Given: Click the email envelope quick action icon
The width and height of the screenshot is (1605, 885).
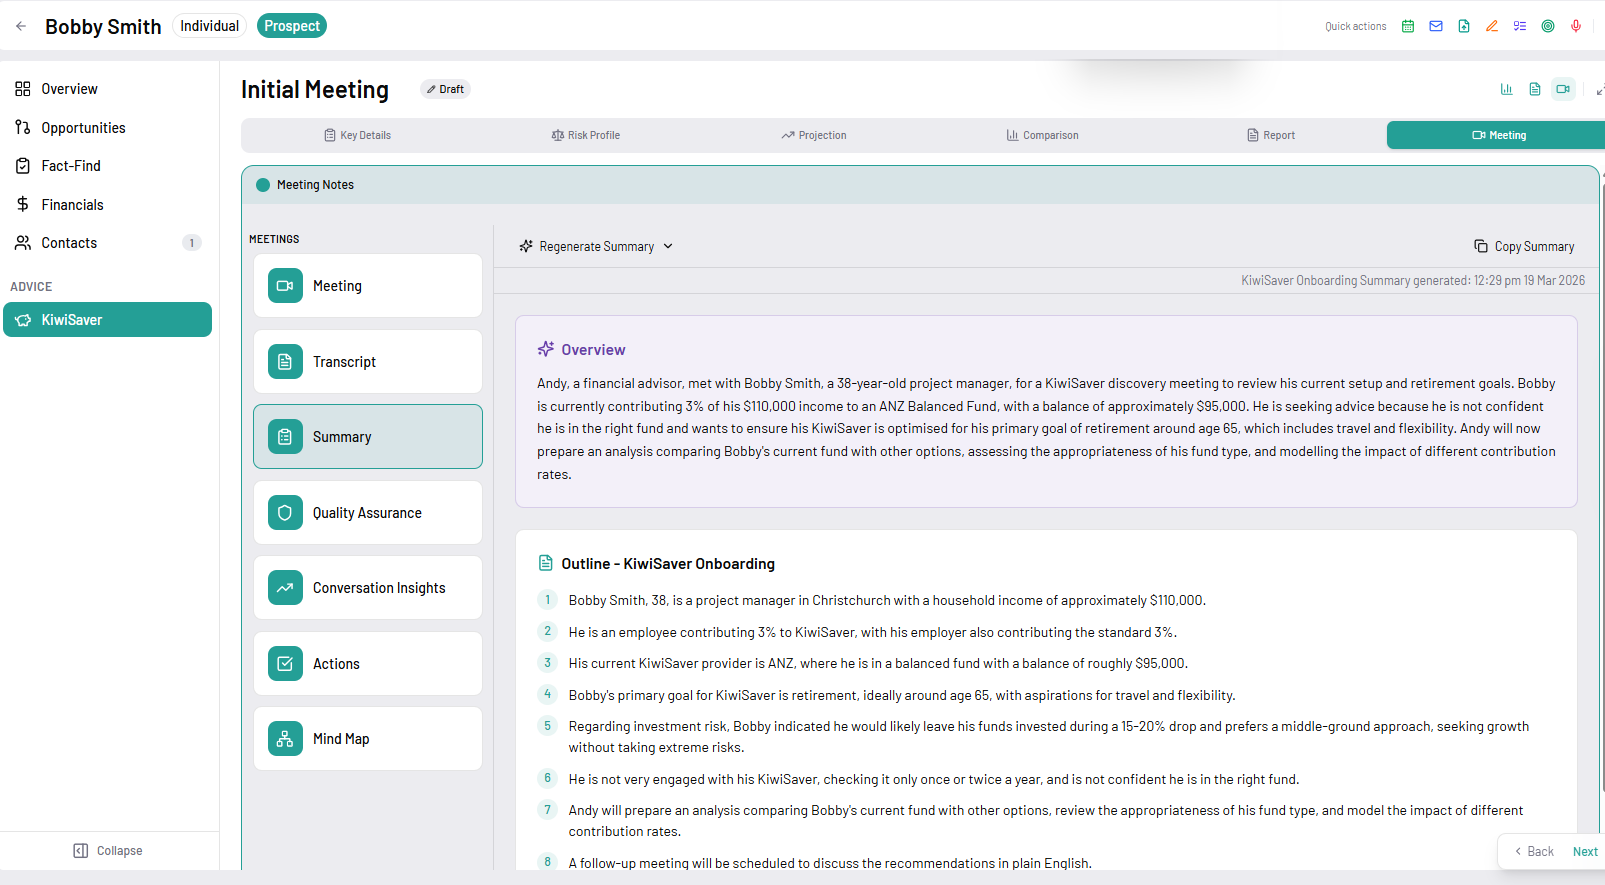Looking at the screenshot, I should [x=1435, y=26].
